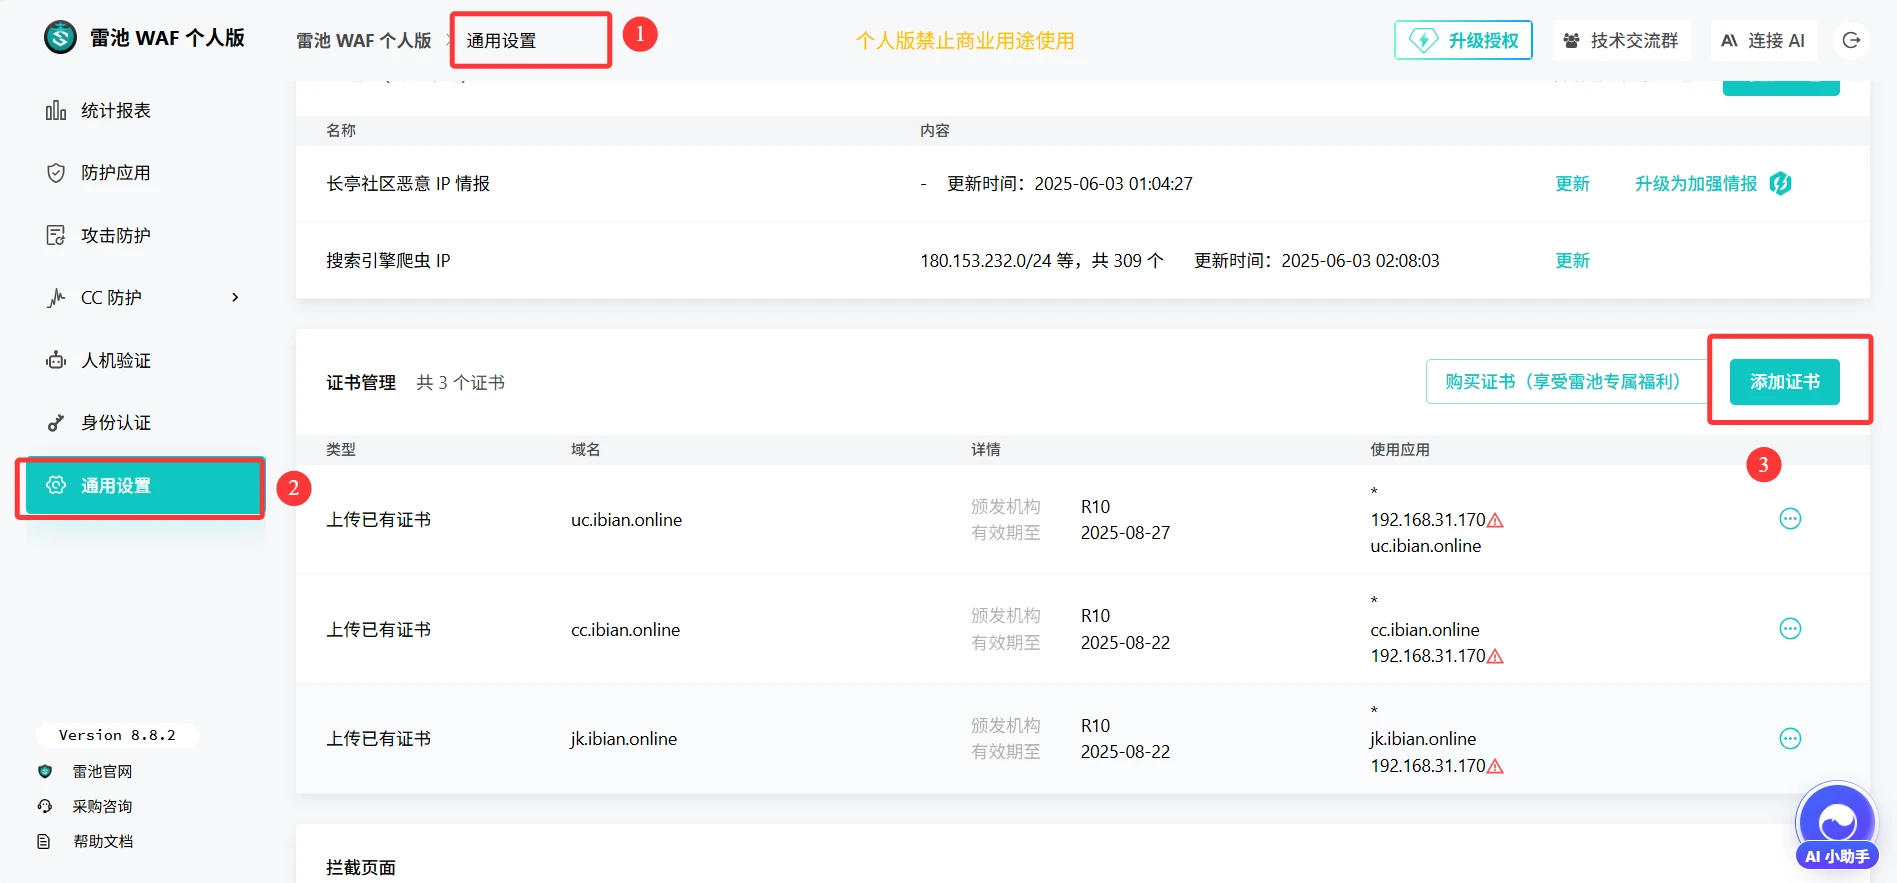Open 采购咨询 link
1897x883 pixels.
click(x=102, y=807)
